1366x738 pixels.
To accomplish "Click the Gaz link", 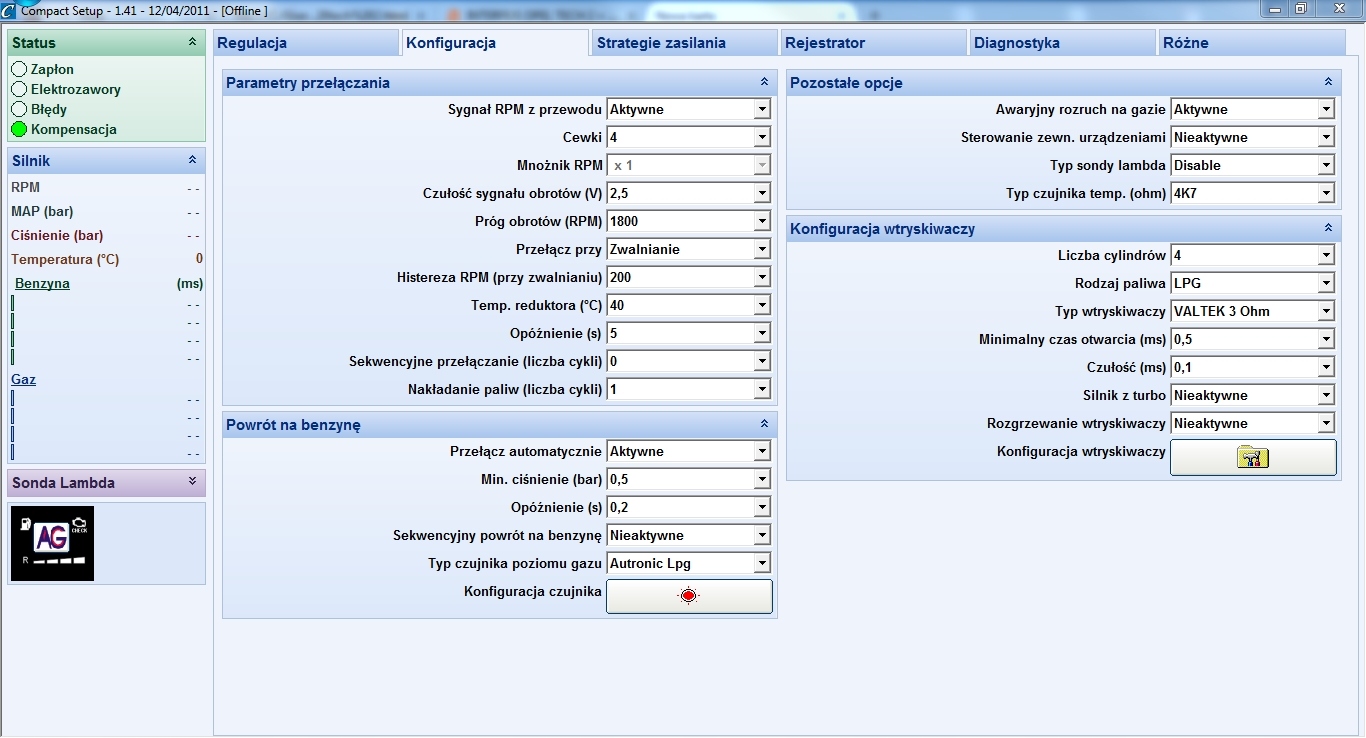I will click(x=23, y=379).
